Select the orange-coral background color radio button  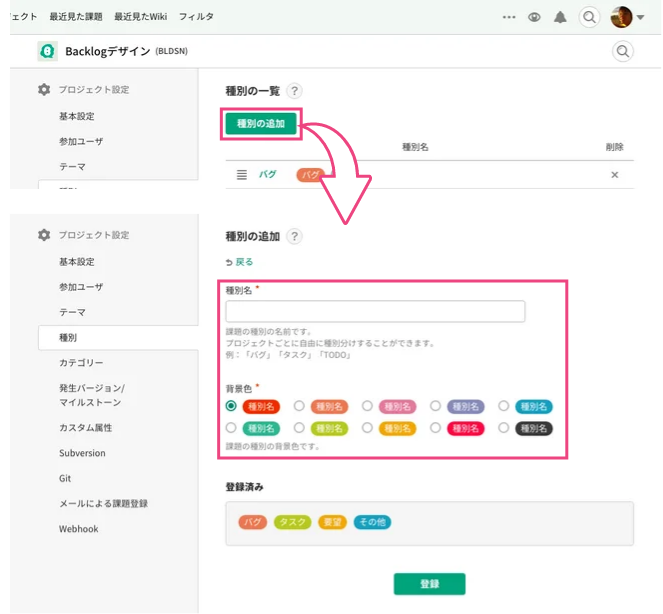[x=299, y=406]
